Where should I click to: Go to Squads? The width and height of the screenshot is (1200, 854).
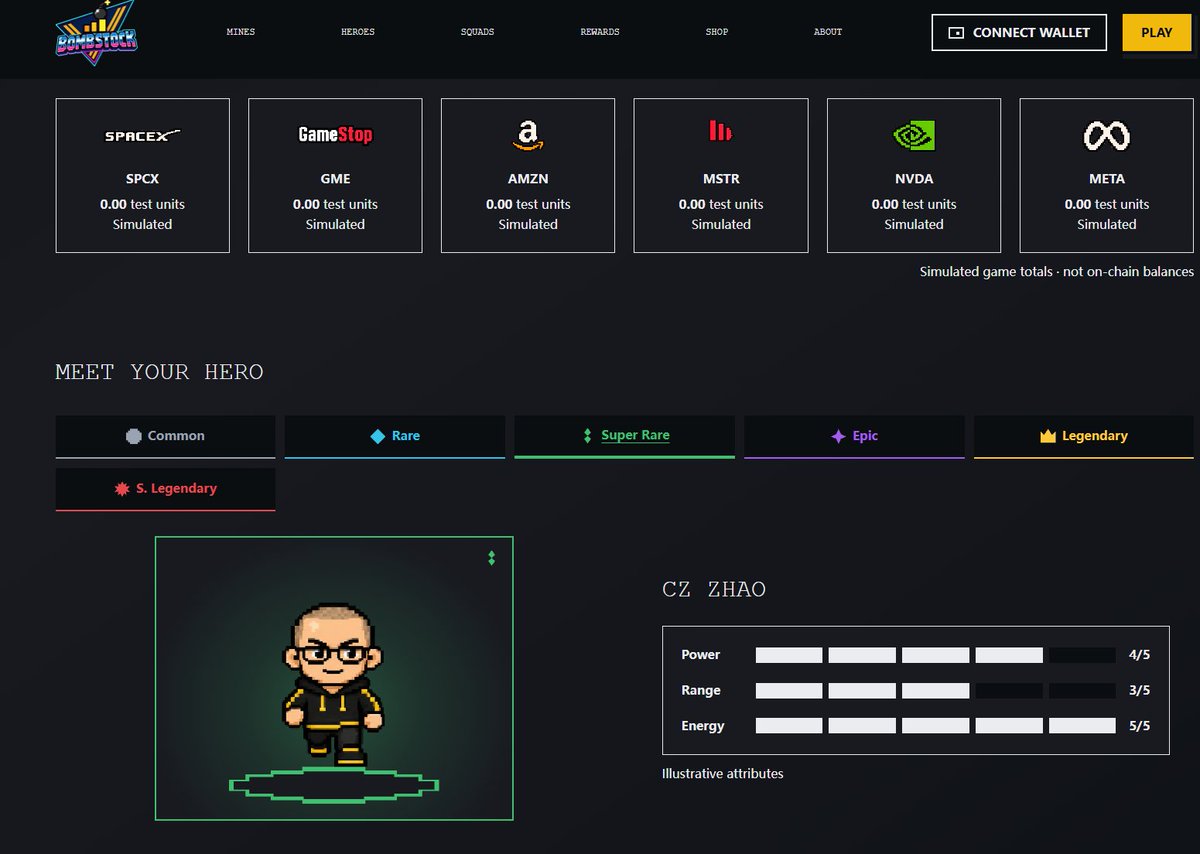[x=477, y=32]
